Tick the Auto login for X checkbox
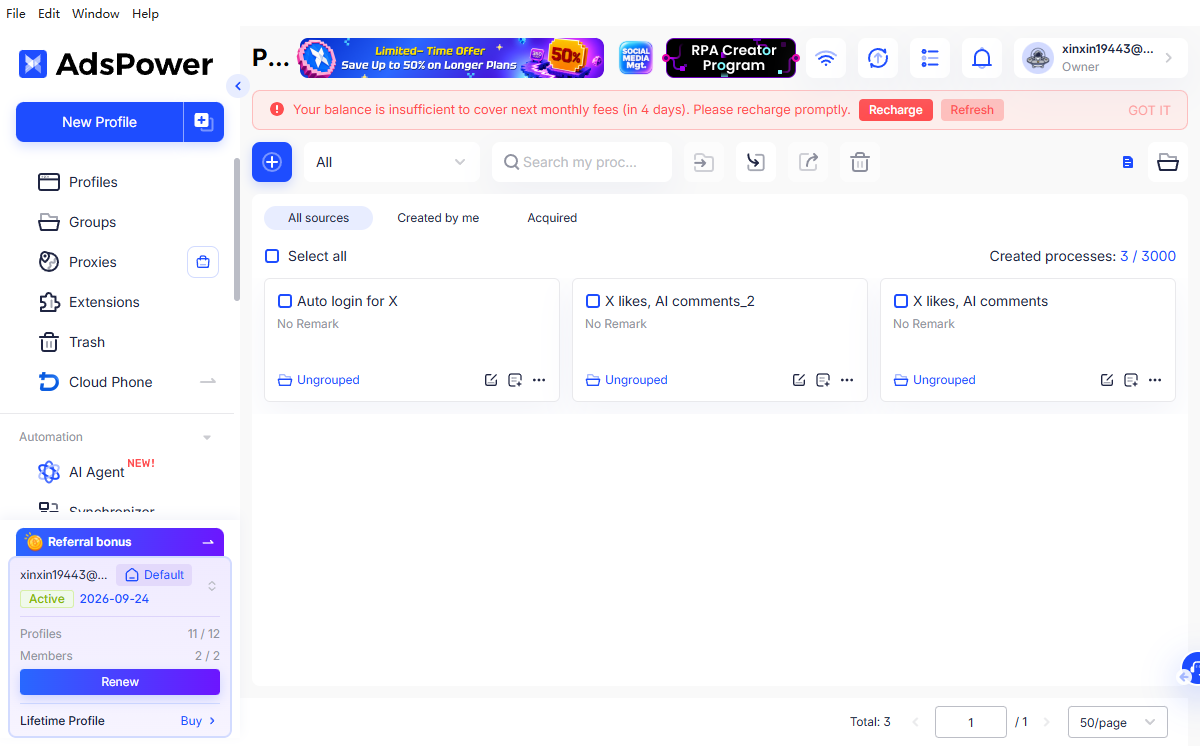The height and width of the screenshot is (746, 1200). click(x=285, y=301)
